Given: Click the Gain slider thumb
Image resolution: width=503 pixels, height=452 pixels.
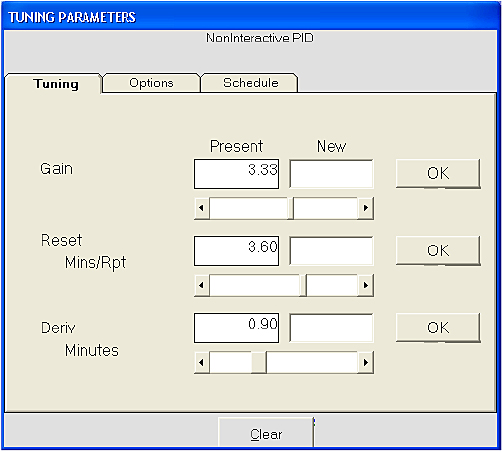Looking at the screenshot, I should pyautogui.click(x=290, y=208).
